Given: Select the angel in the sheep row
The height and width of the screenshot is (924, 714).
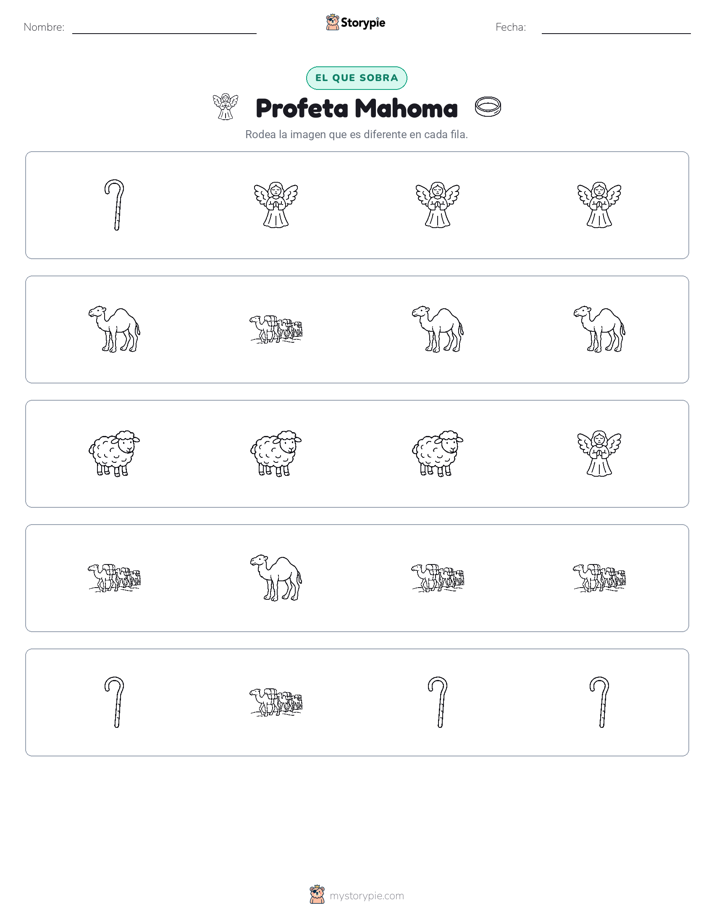Looking at the screenshot, I should [x=599, y=454].
